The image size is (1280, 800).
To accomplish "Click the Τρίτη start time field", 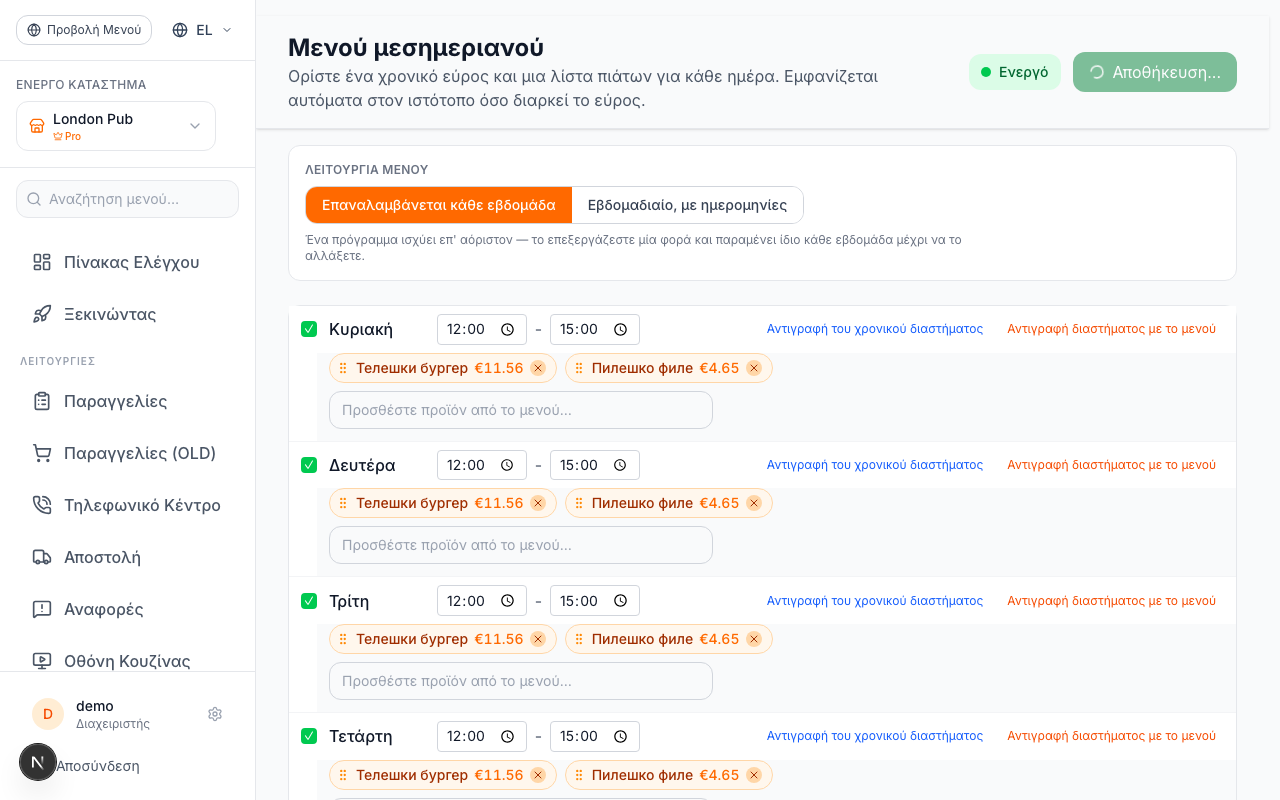I will 482,601.
